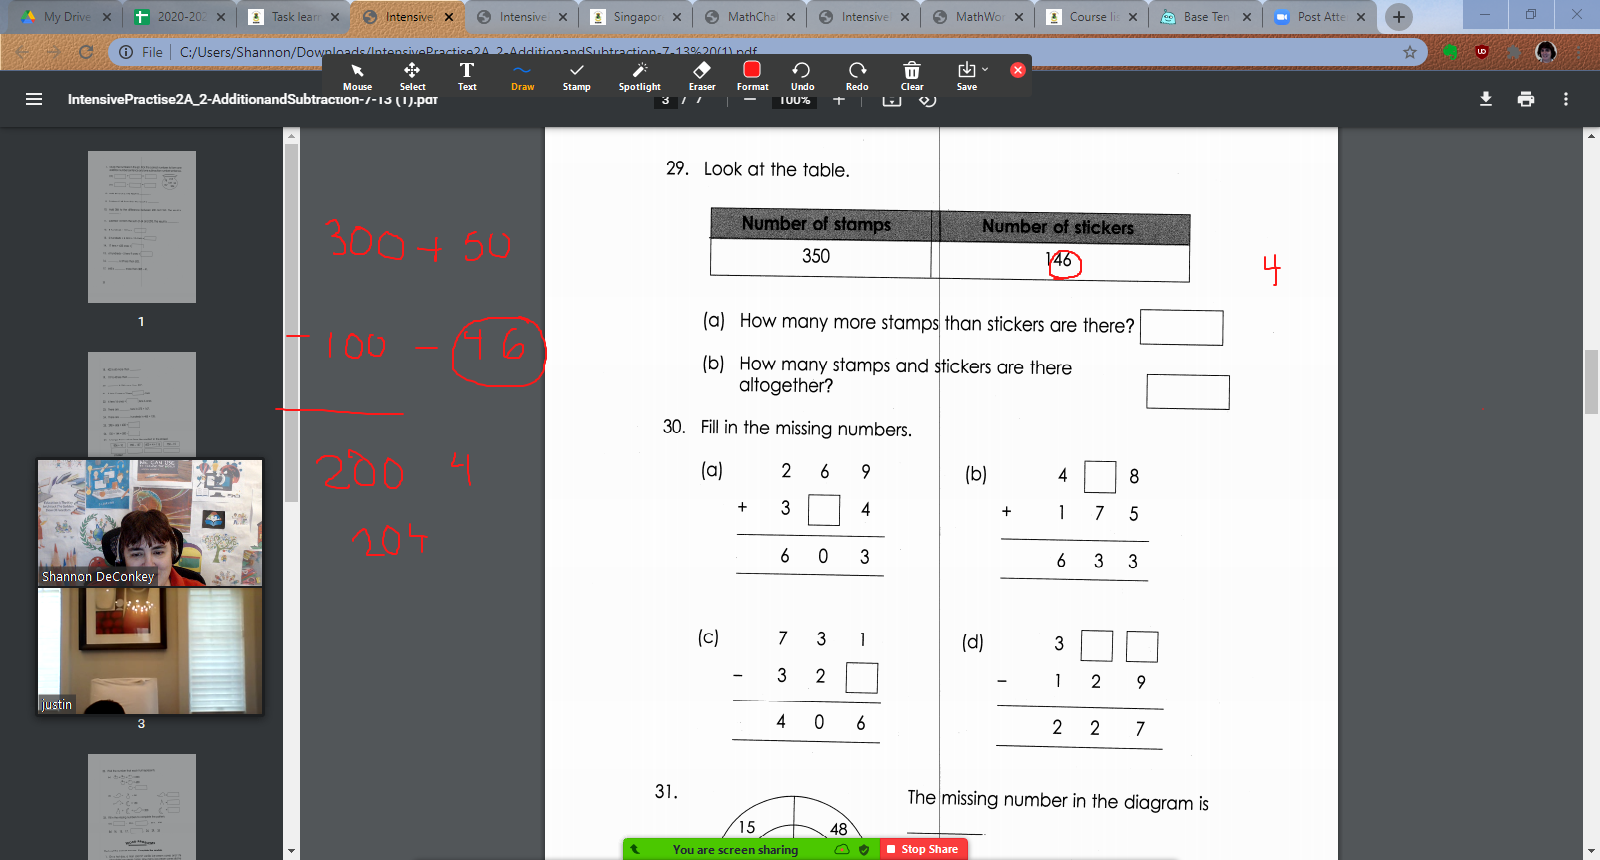Reload the current page
The height and width of the screenshot is (860, 1600).
tap(86, 52)
